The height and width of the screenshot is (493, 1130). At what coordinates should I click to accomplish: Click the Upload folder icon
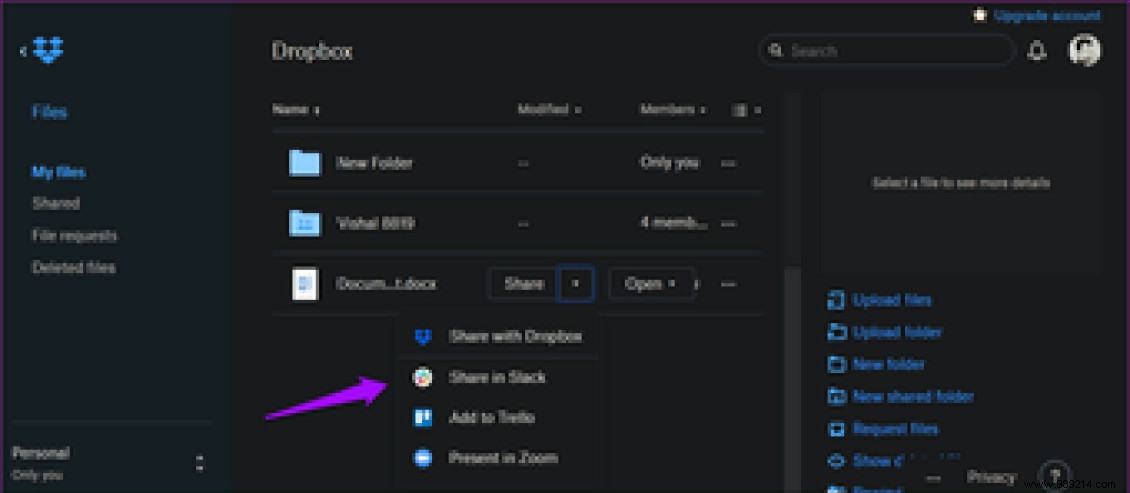click(836, 332)
